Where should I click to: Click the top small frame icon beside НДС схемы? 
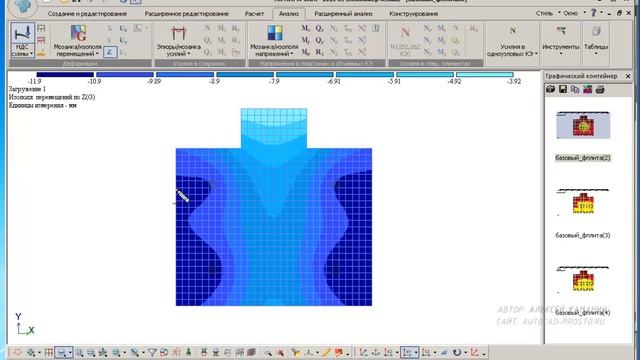coord(41,29)
